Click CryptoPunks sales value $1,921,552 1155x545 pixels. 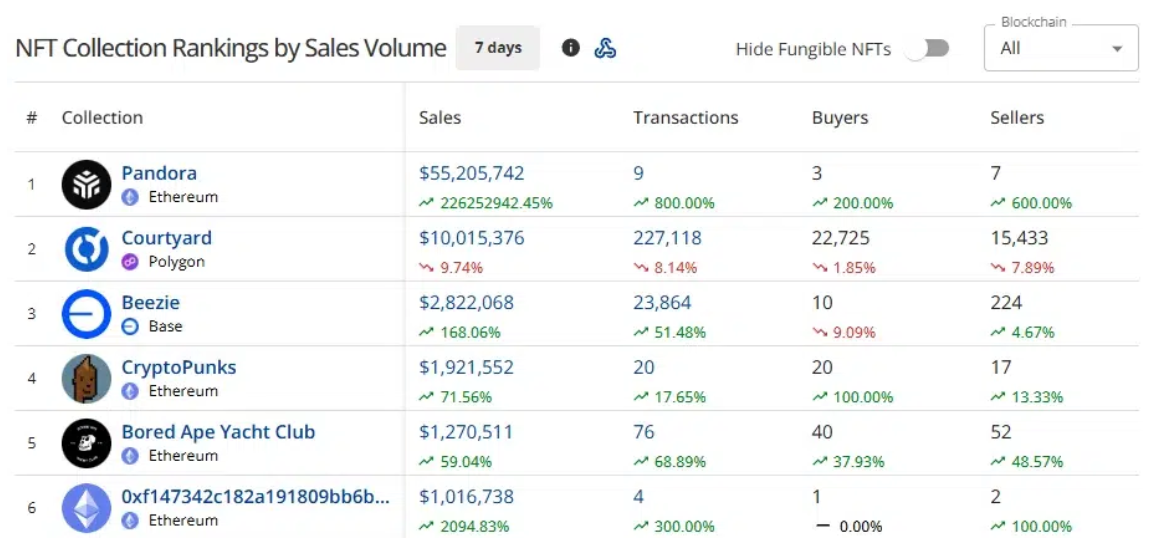pos(466,368)
